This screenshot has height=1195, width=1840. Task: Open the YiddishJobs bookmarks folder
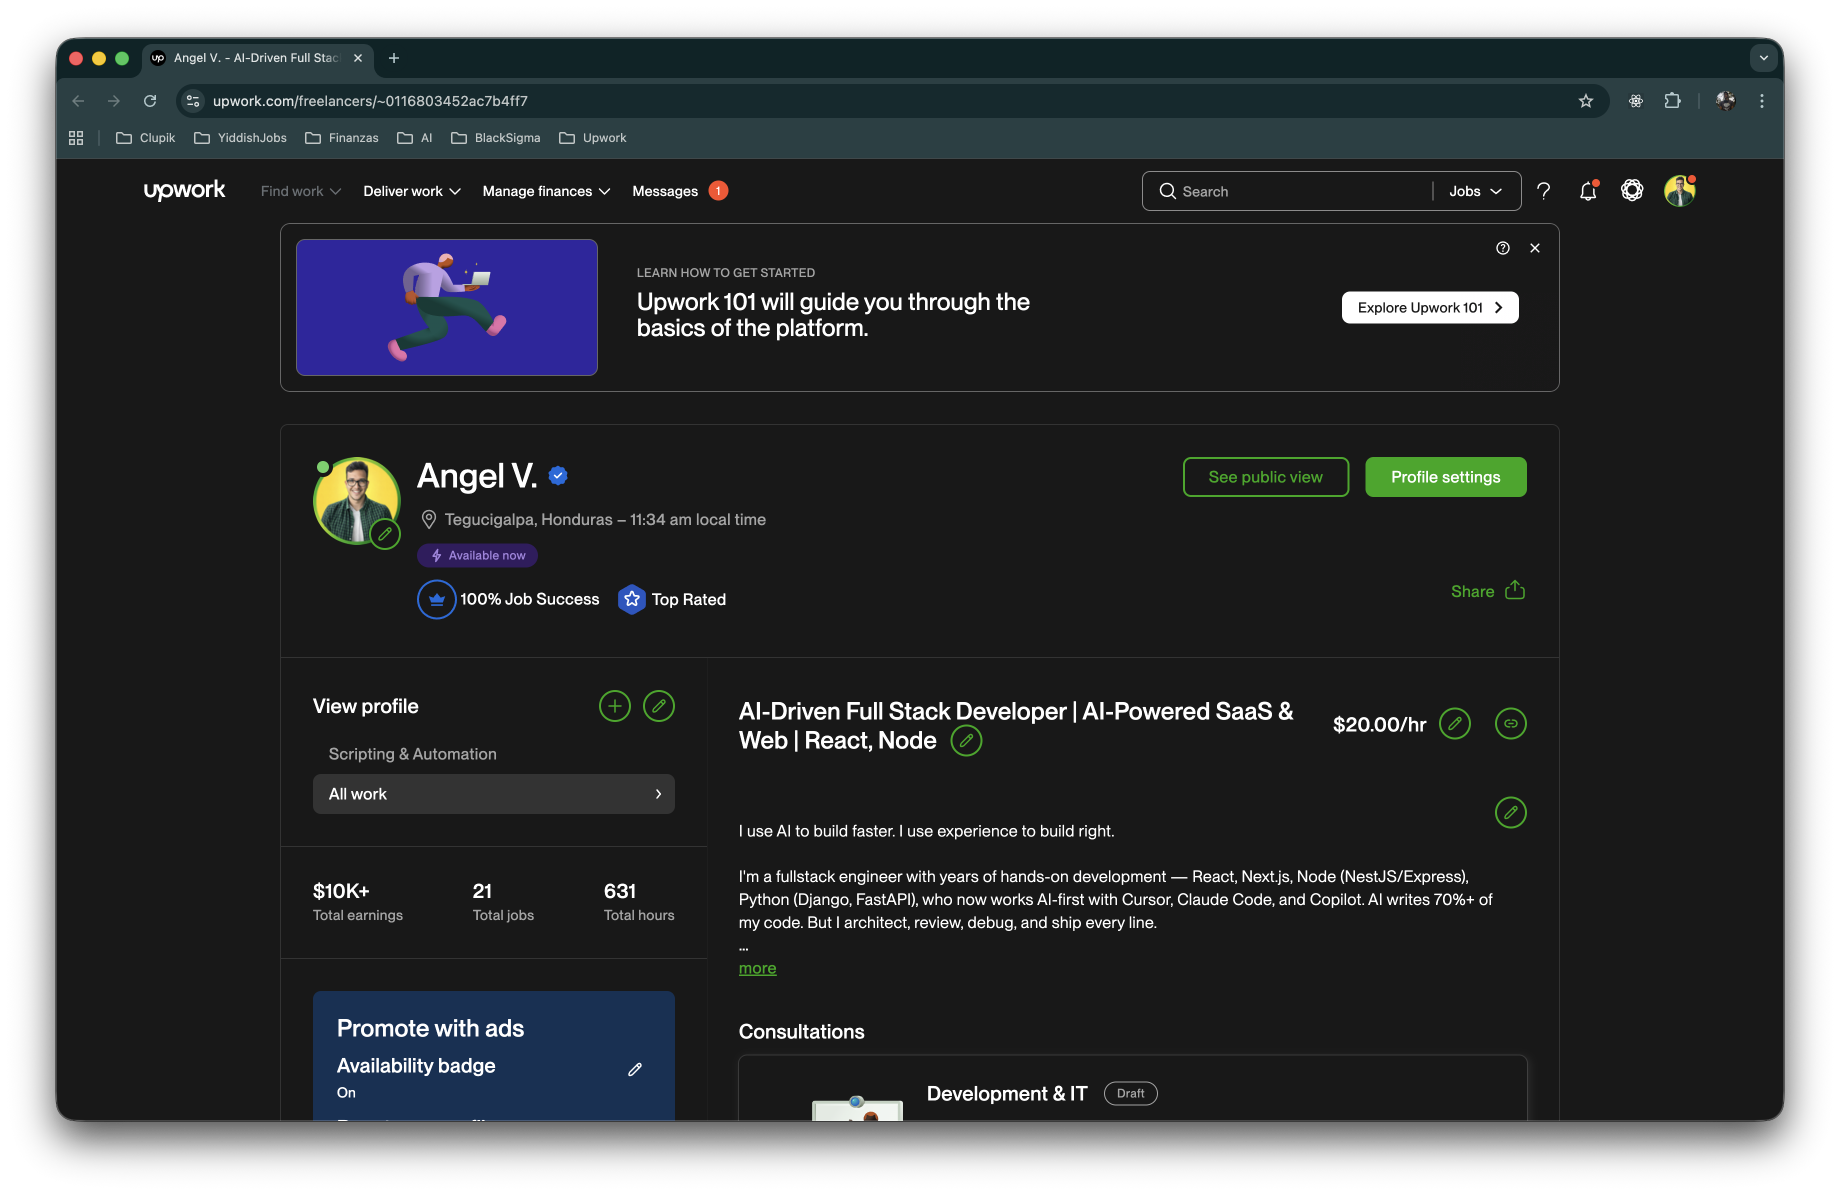coord(240,138)
